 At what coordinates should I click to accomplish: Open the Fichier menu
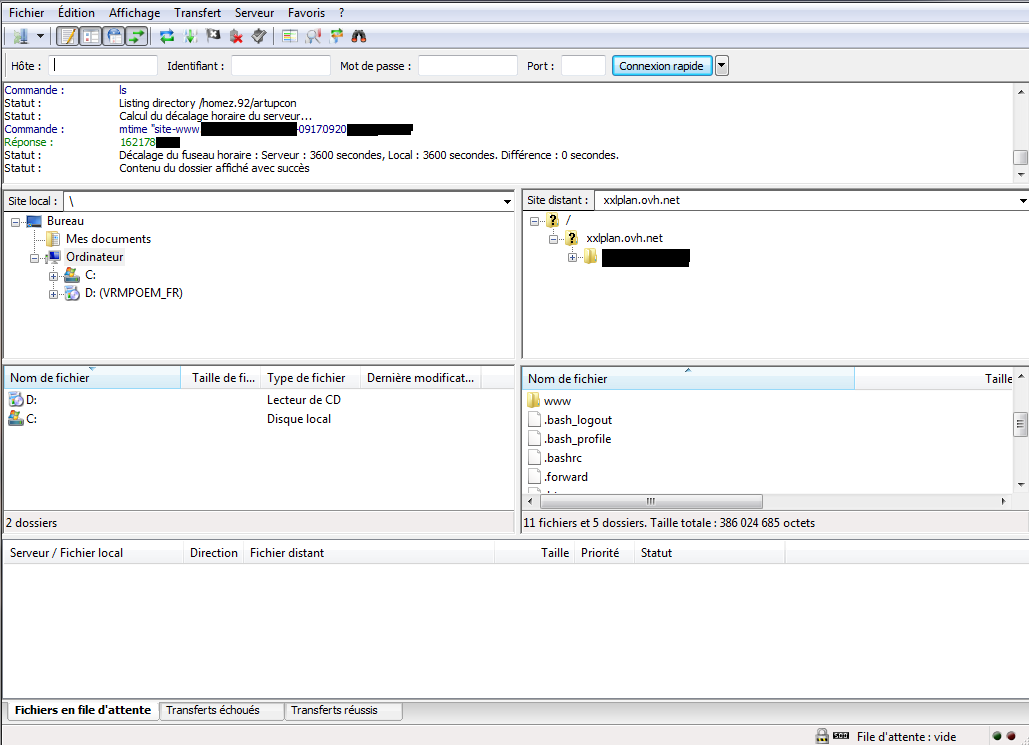click(27, 12)
